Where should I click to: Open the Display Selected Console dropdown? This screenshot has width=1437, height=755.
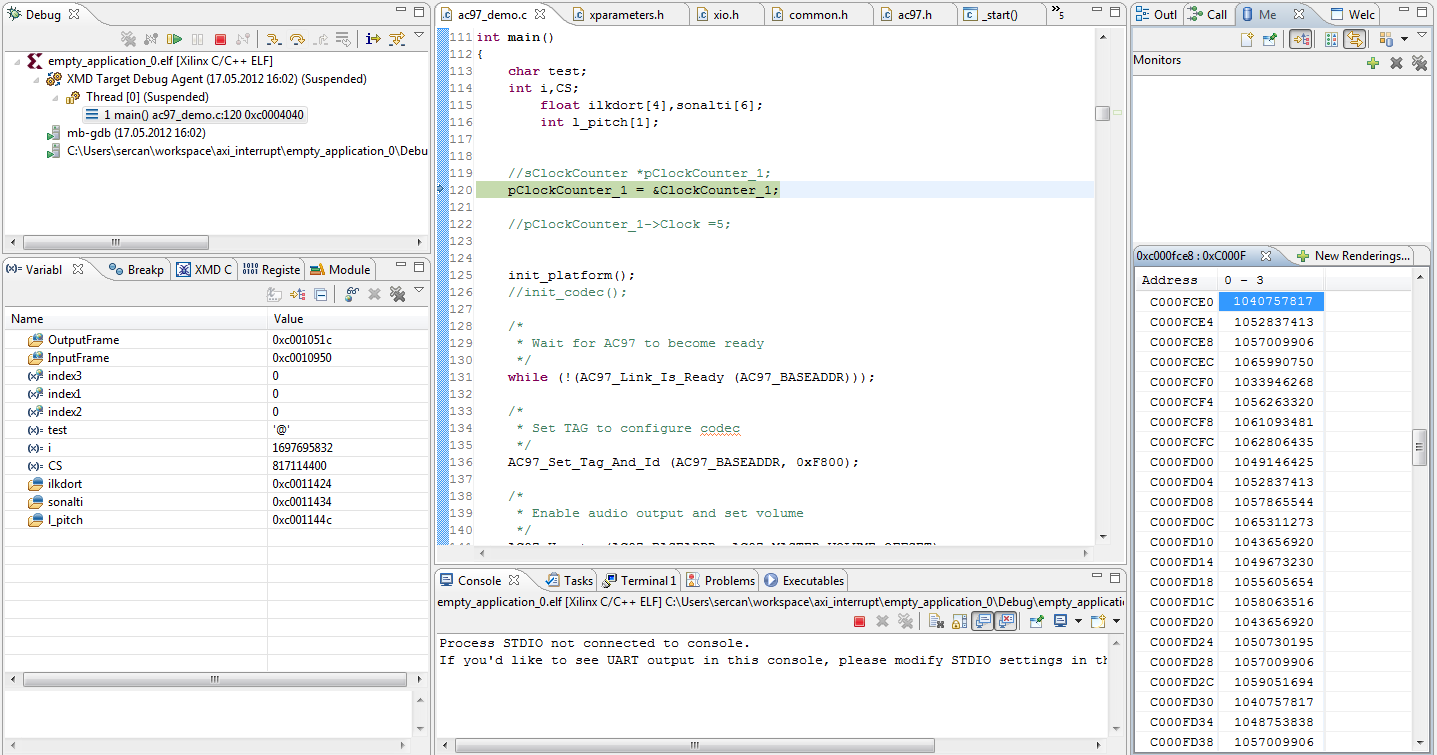[x=1078, y=621]
